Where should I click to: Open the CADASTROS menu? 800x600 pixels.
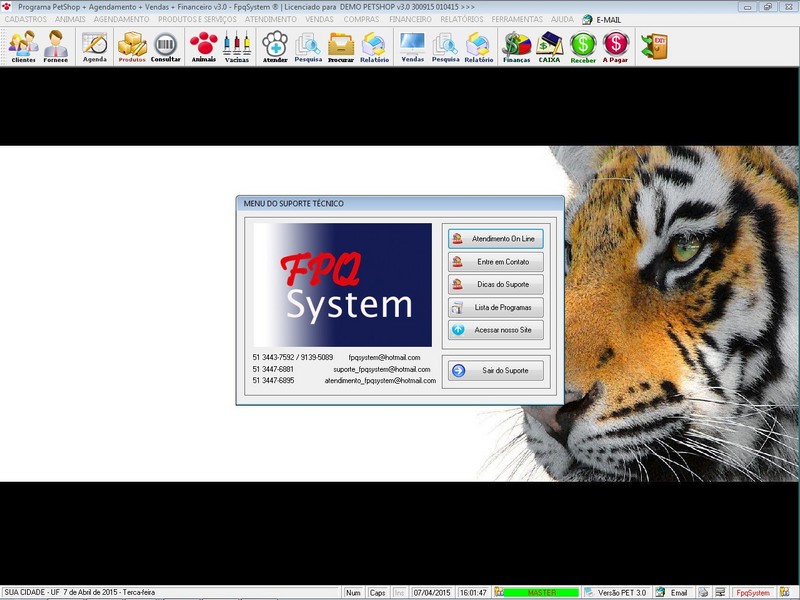tap(26, 19)
